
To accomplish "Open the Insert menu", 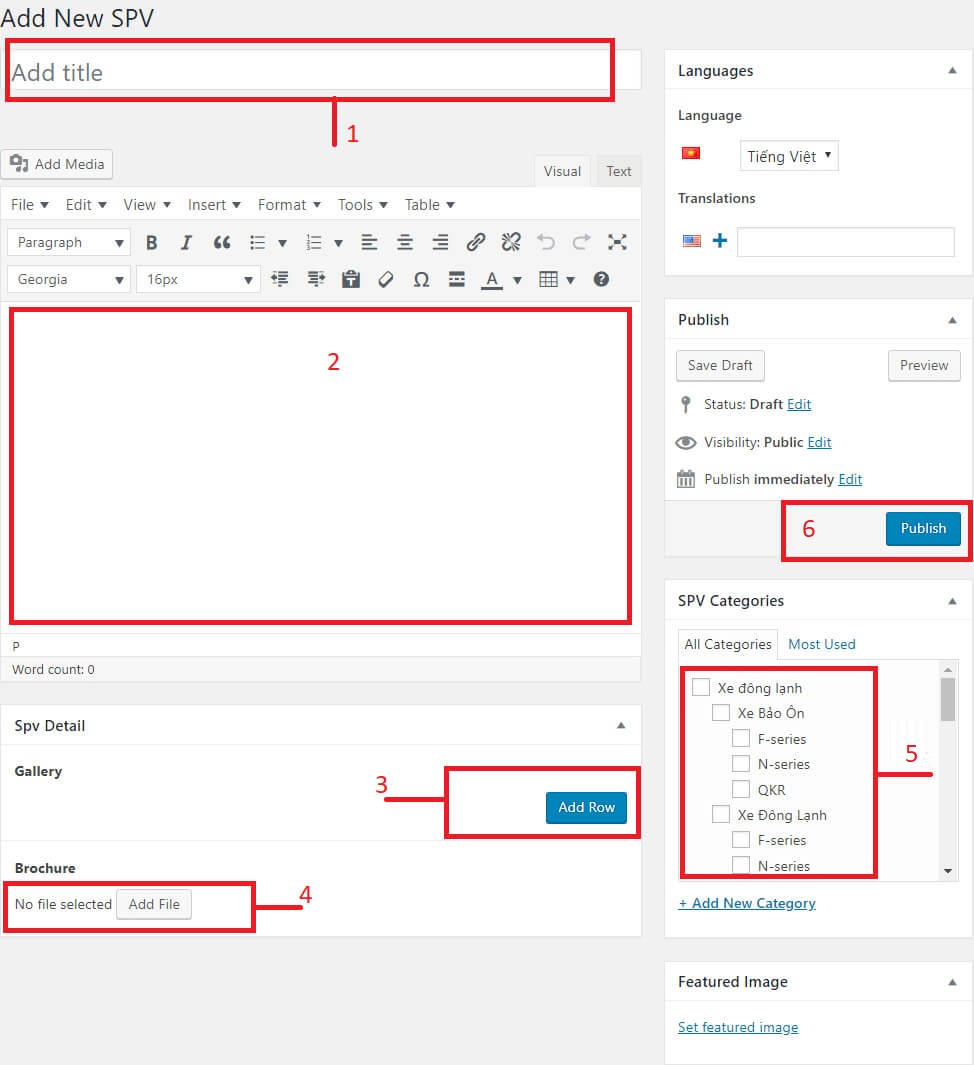I will tap(214, 205).
